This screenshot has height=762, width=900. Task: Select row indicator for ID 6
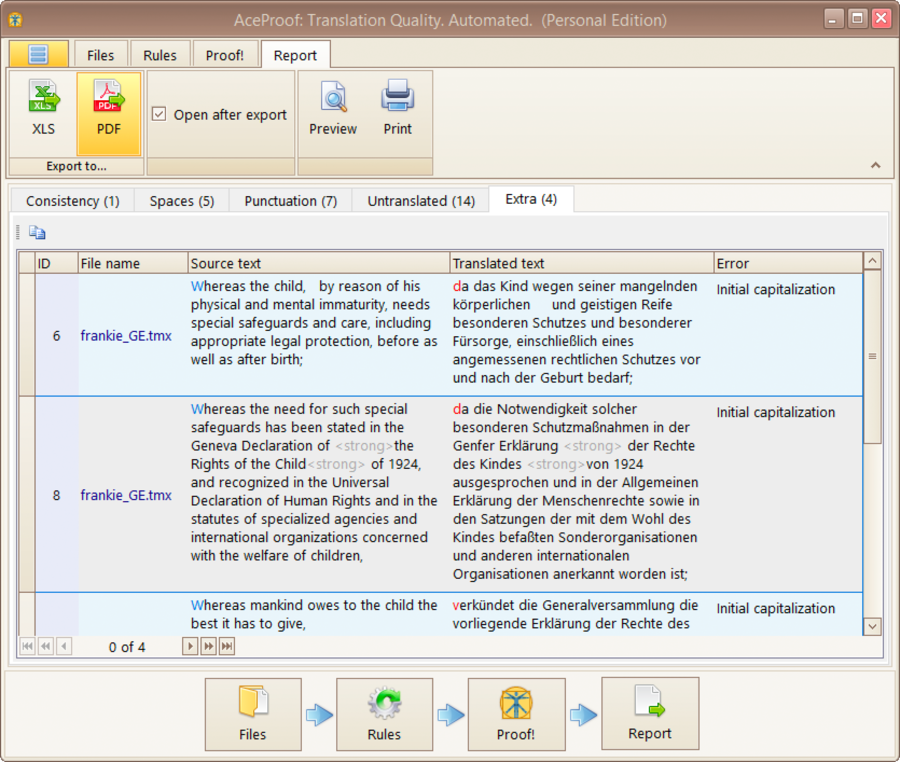27,335
